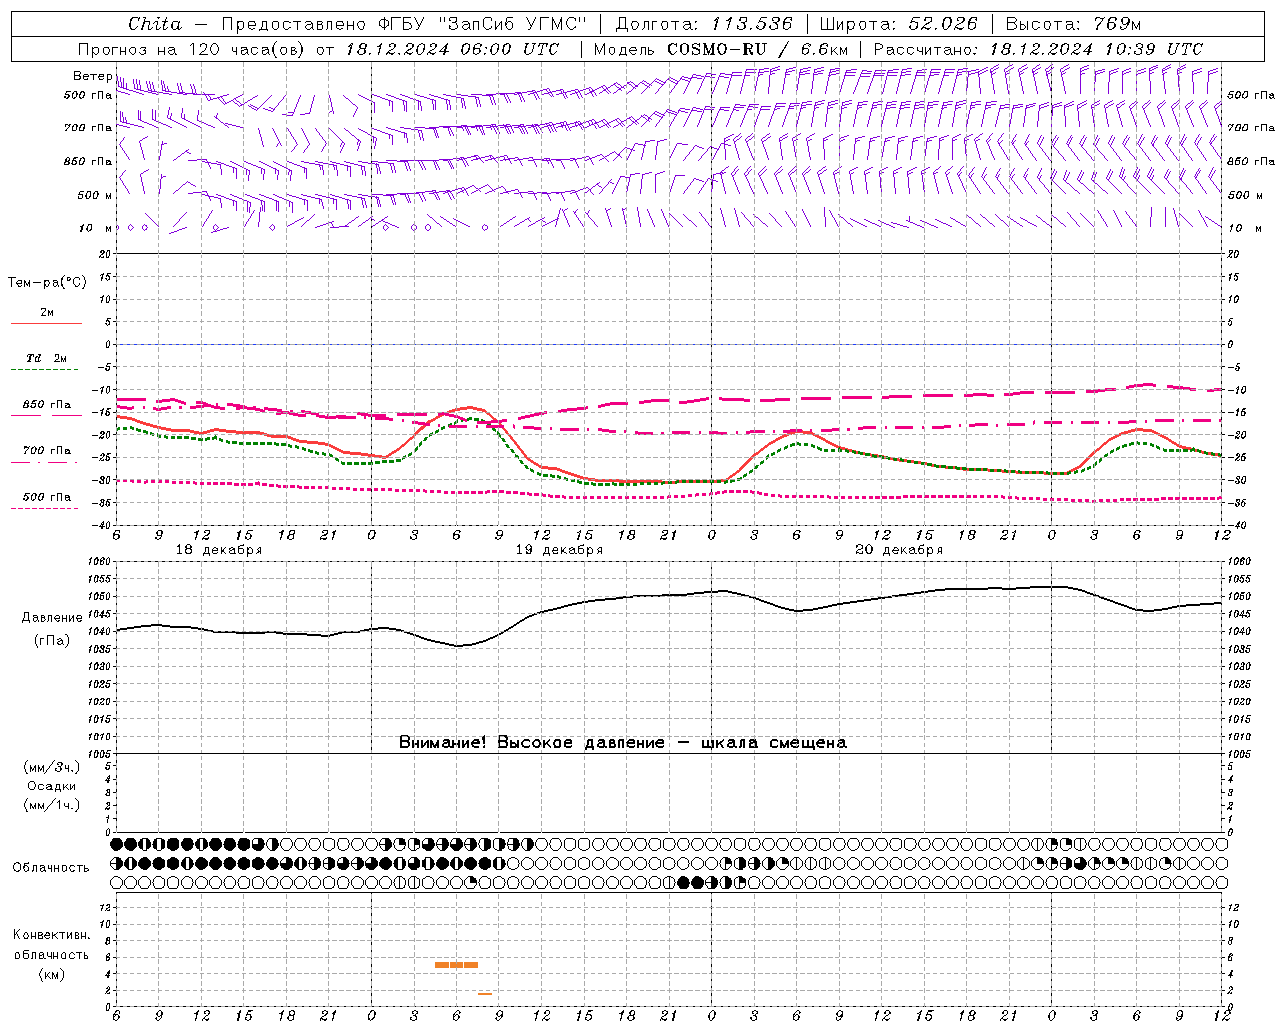Click the long orange convective cloud bar

456,965
